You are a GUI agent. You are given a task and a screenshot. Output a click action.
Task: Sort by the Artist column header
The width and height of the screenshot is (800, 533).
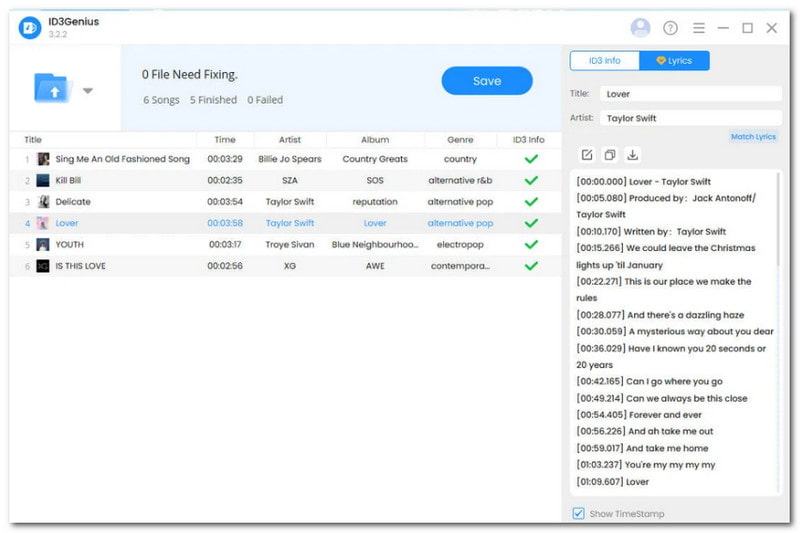click(289, 139)
